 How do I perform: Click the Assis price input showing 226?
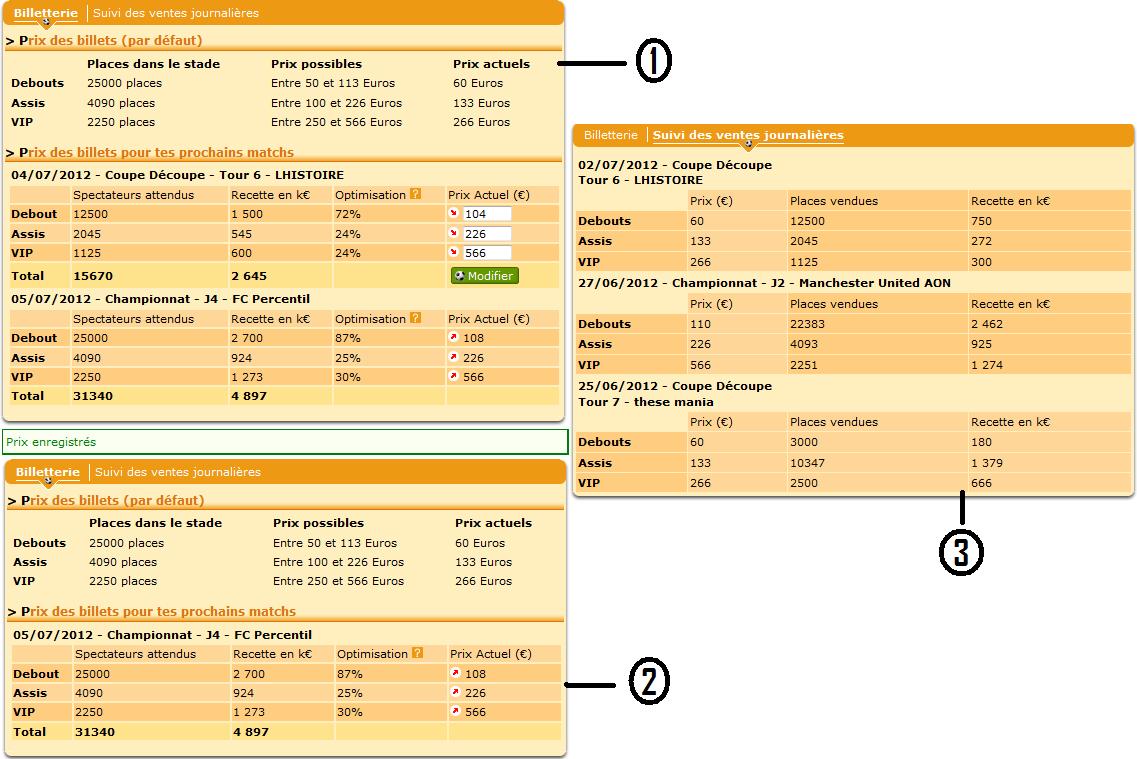[x=487, y=233]
